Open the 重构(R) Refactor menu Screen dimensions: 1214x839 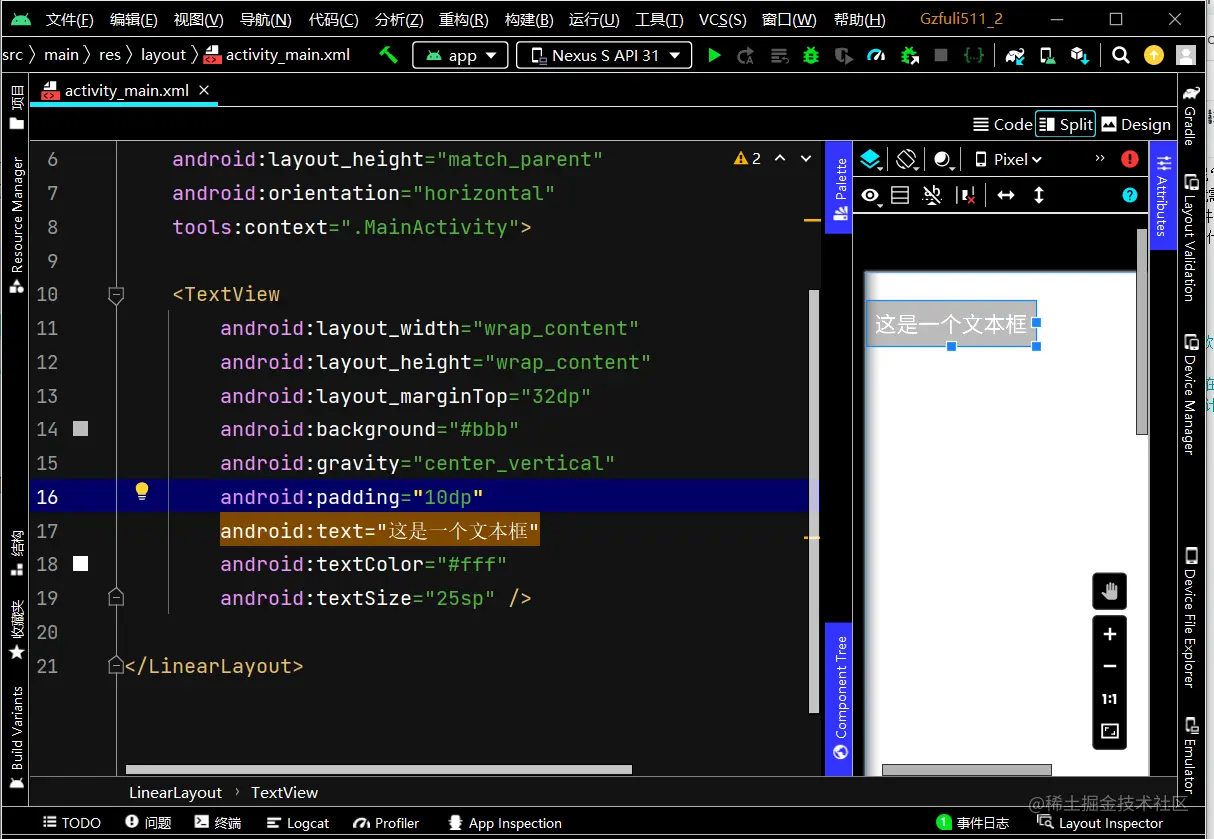click(463, 19)
